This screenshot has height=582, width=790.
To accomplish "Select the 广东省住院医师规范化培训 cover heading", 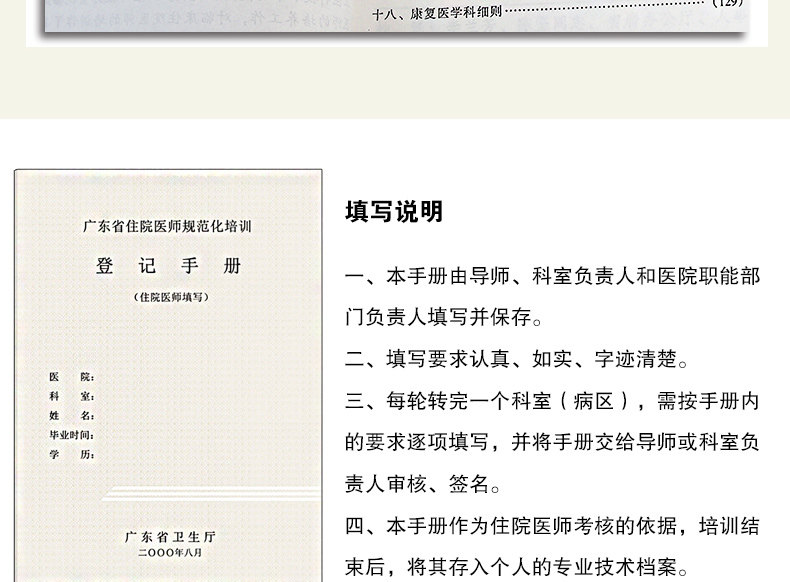I will click(167, 226).
